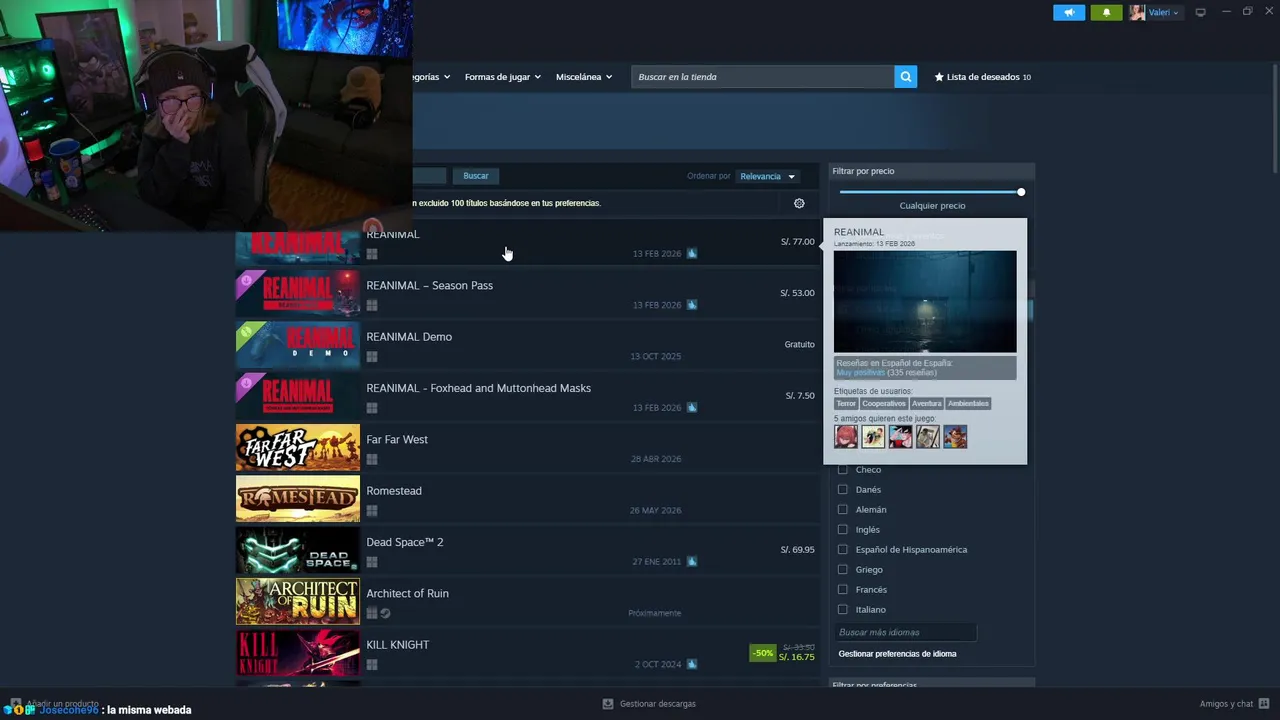Expand the partially hidden Categorías menu

431,77
